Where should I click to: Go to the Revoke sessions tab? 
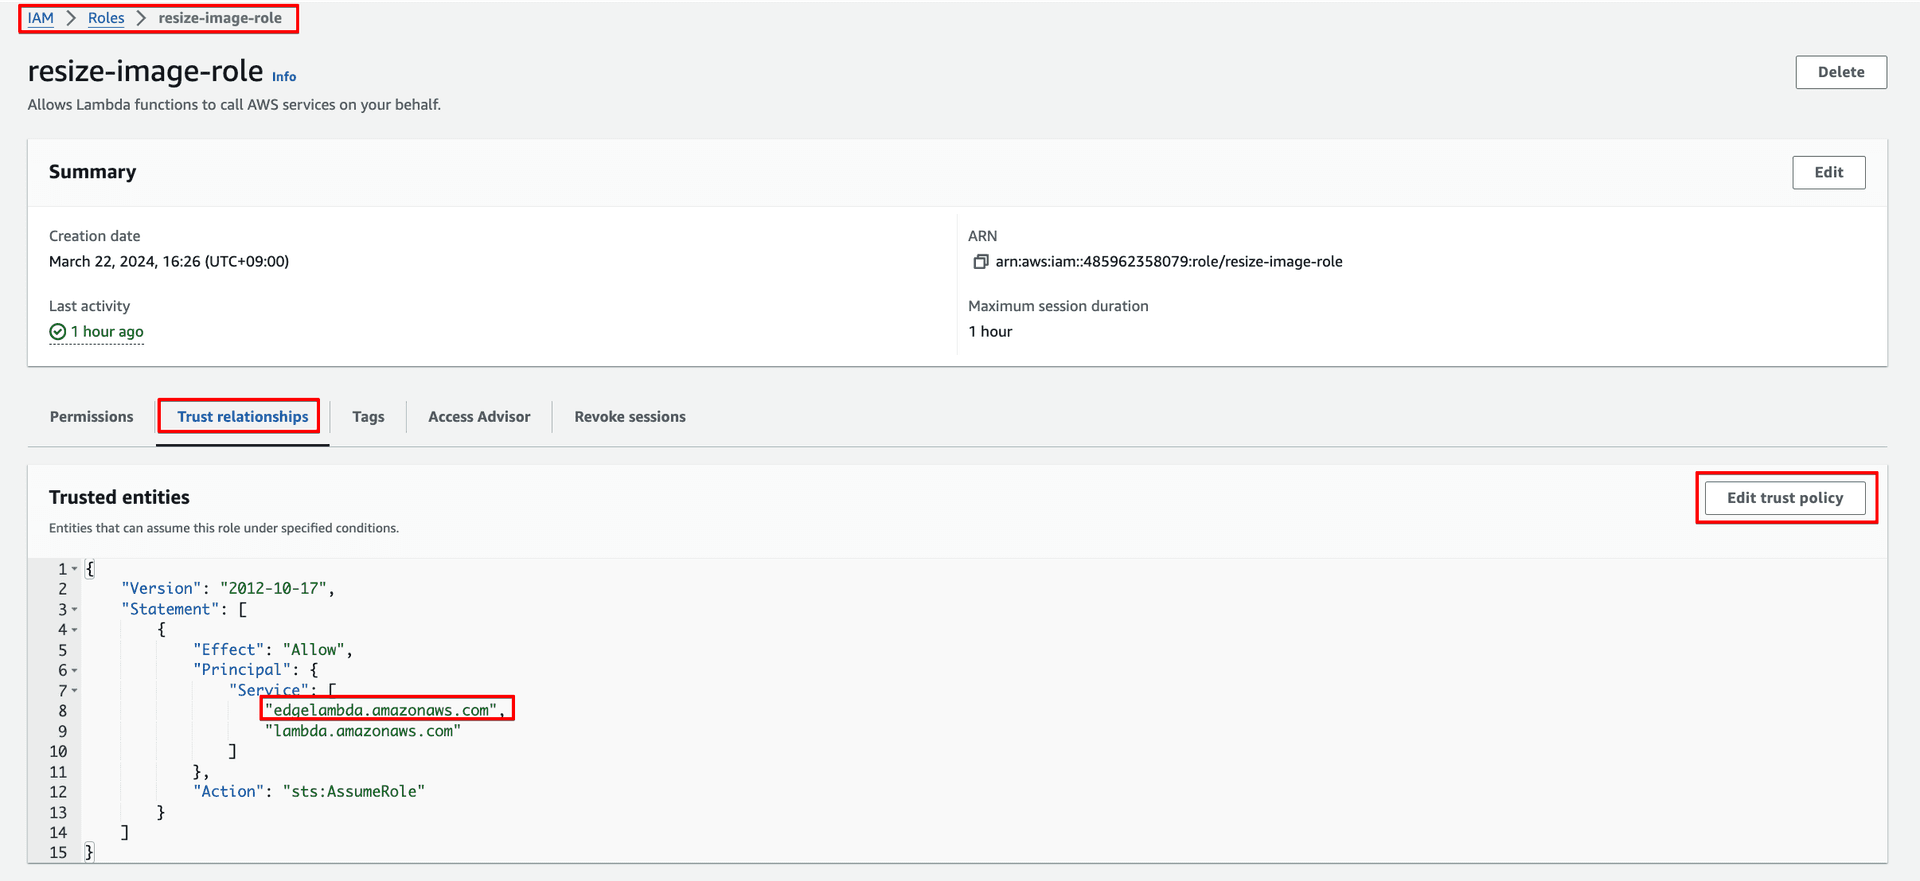coord(630,417)
